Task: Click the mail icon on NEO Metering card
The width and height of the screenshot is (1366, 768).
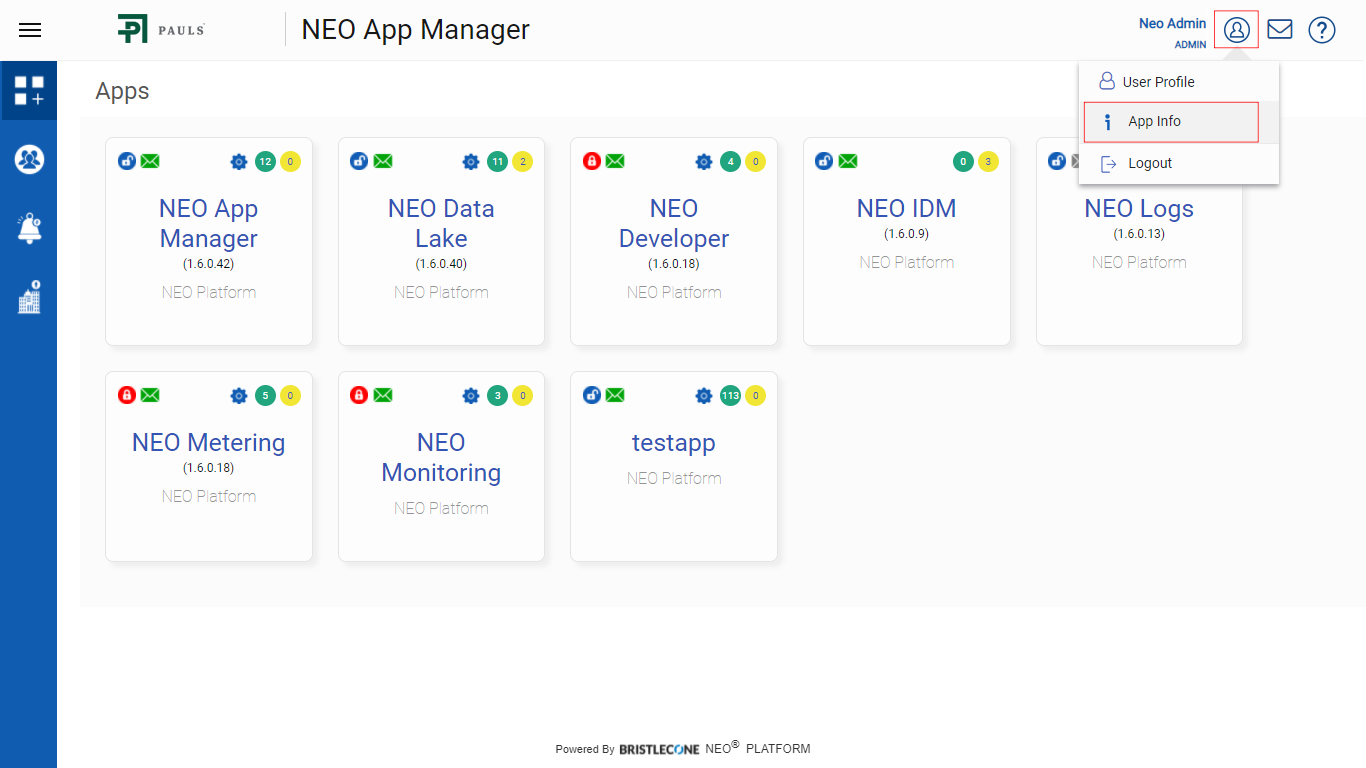Action: (150, 395)
